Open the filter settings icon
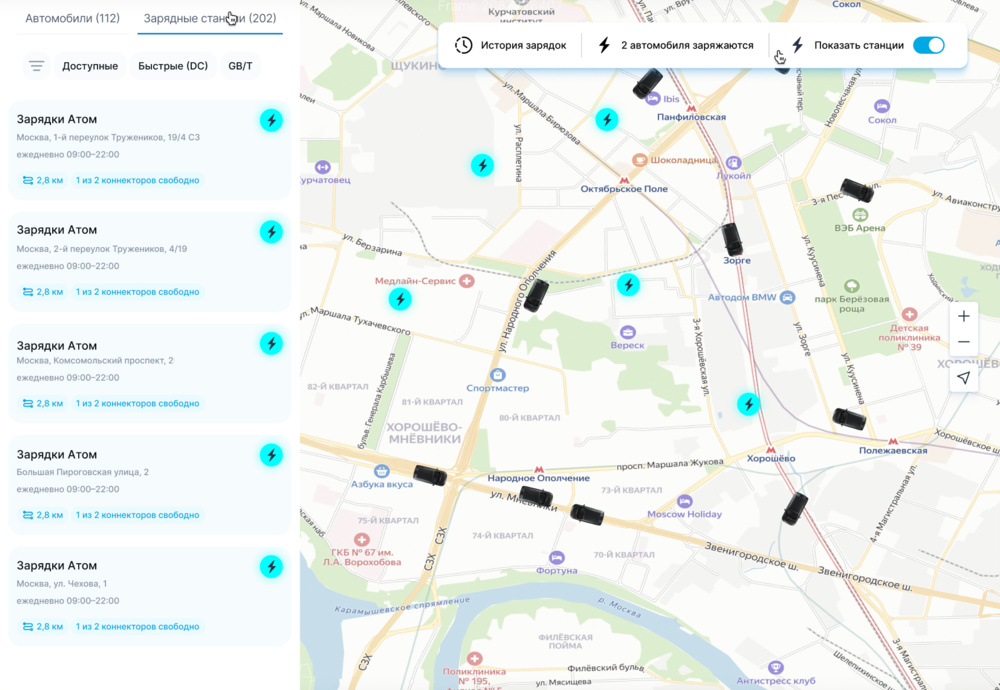This screenshot has width=1000, height=690. pyautogui.click(x=36, y=66)
